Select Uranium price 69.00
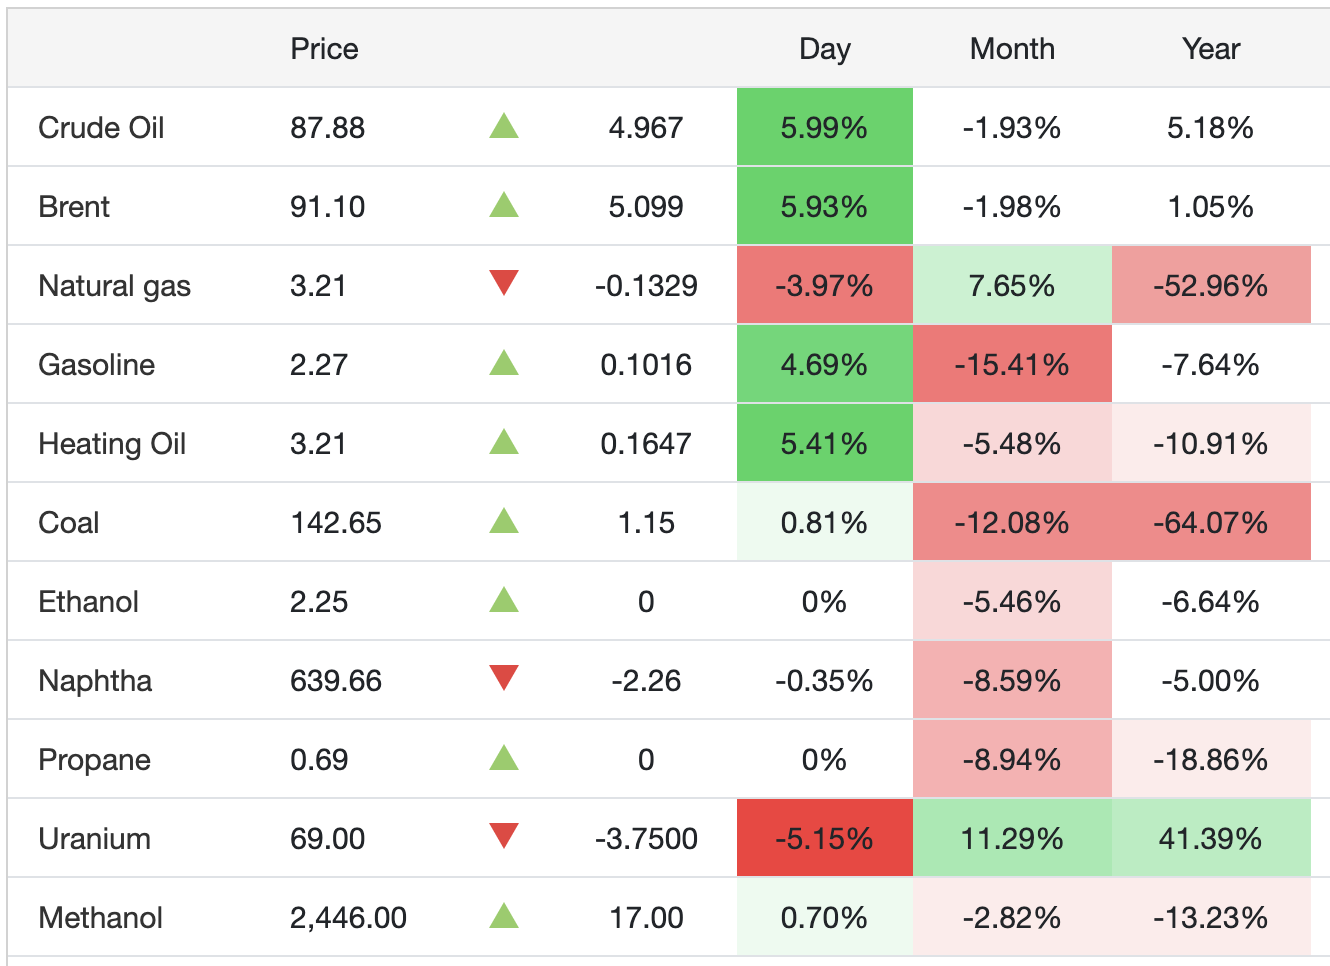1330x966 pixels. point(327,839)
